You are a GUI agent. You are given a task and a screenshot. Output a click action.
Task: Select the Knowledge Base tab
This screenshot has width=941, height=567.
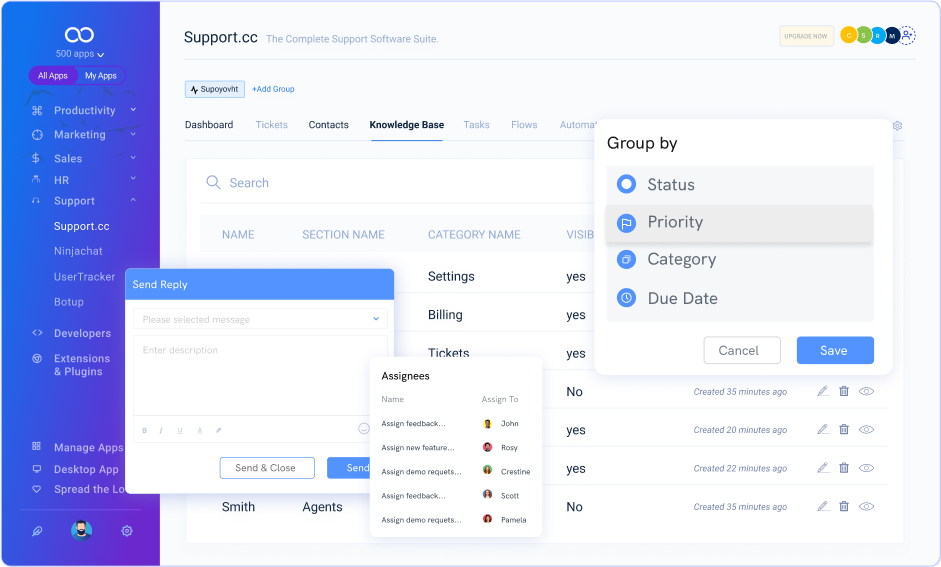[x=407, y=125]
